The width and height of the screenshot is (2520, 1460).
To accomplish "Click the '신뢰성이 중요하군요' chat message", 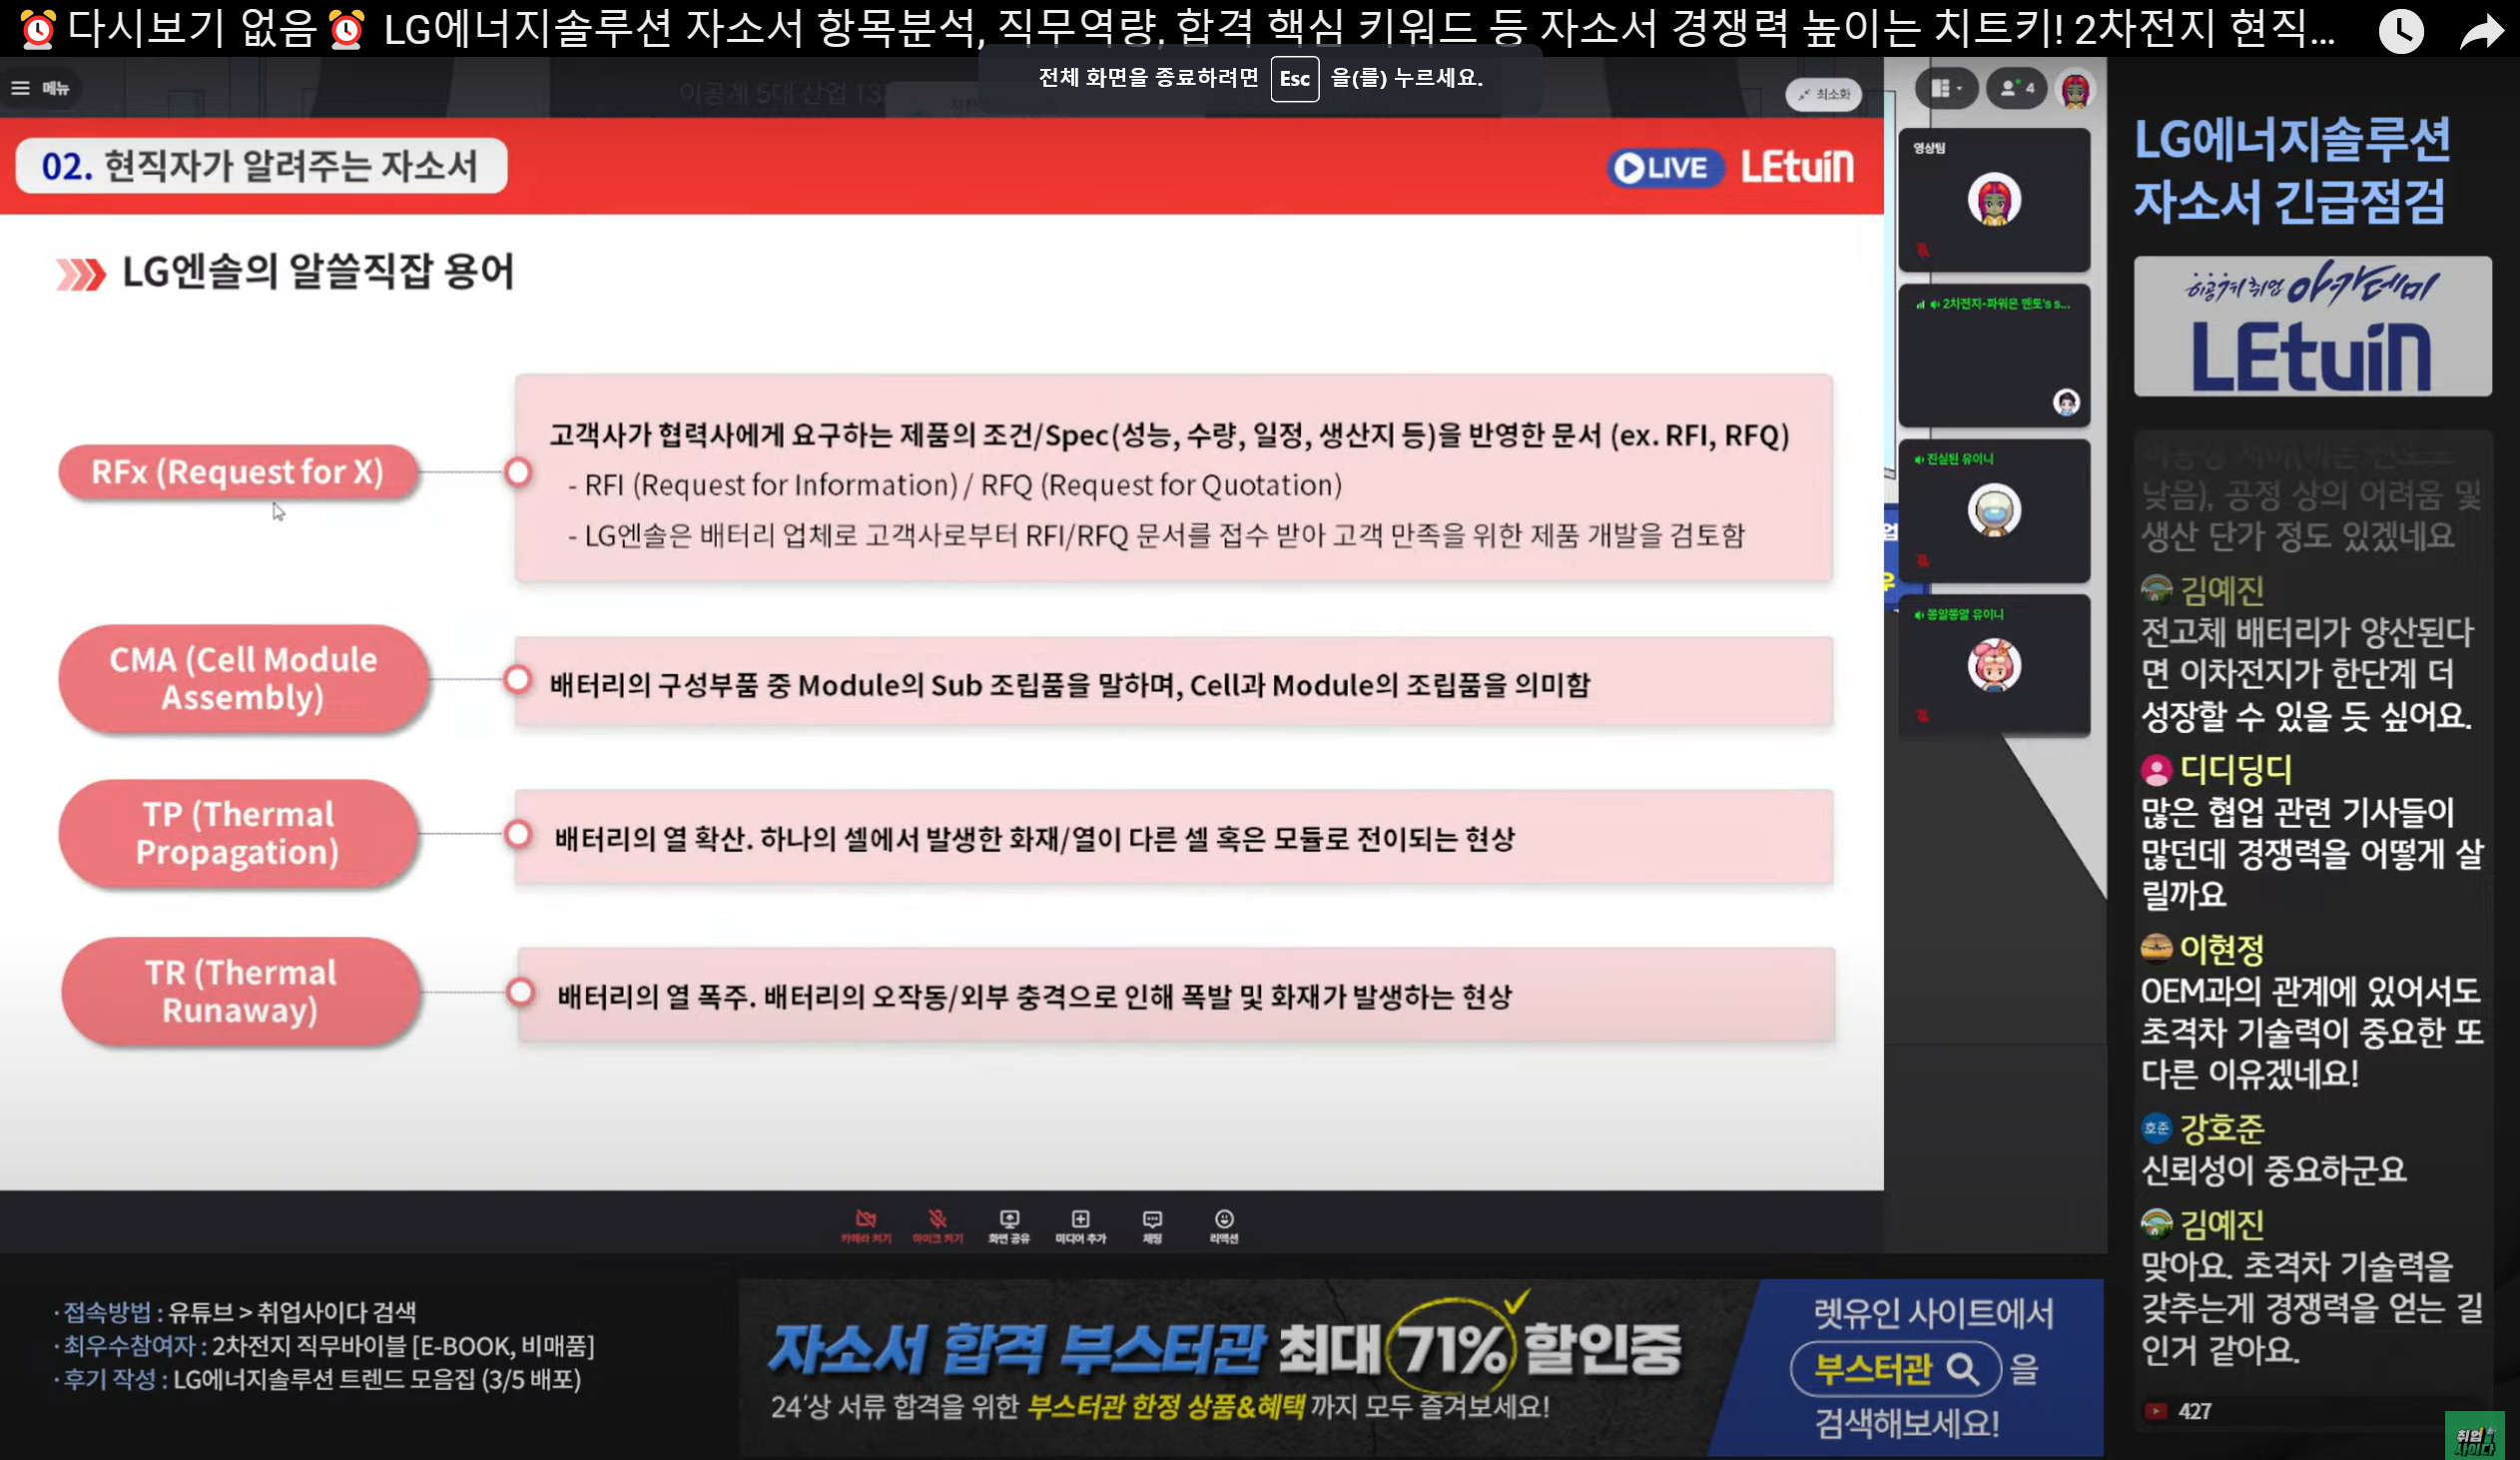I will click(2273, 1169).
